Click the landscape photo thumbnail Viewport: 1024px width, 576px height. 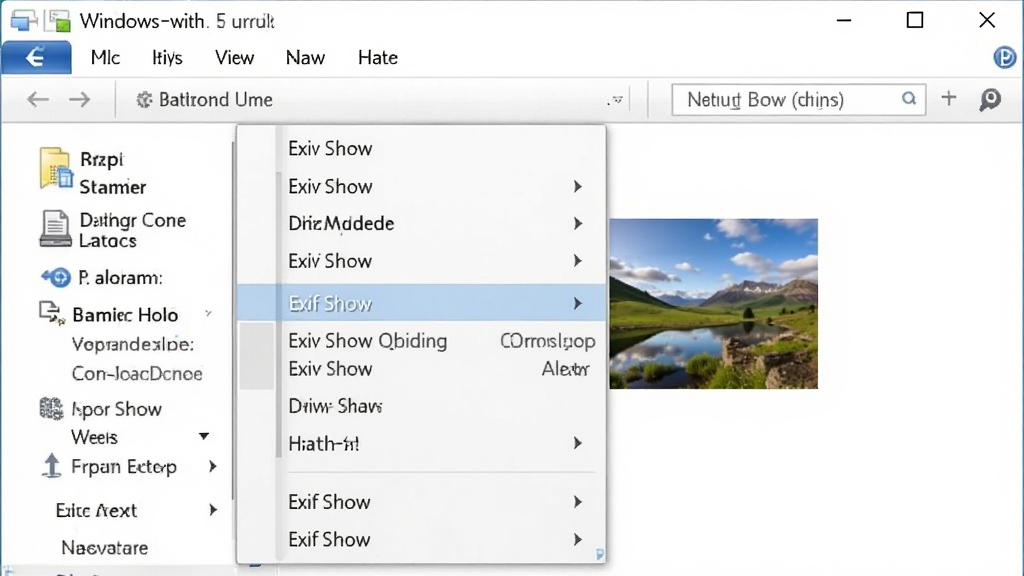point(713,304)
